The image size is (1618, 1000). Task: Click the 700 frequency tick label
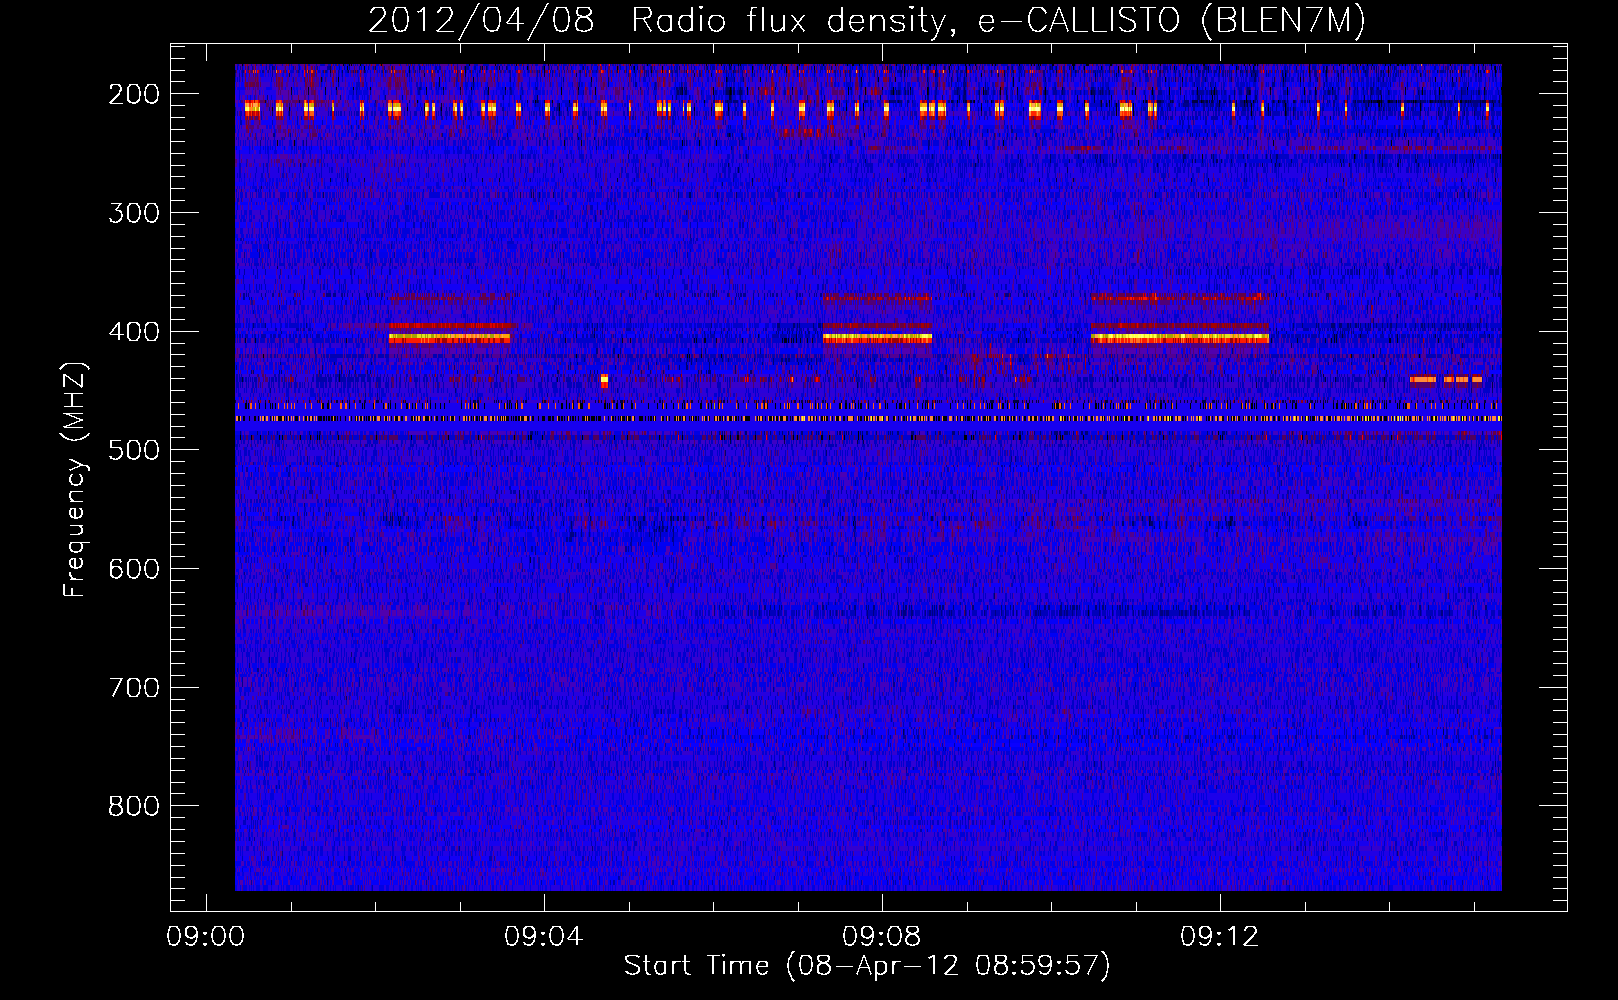click(x=134, y=687)
